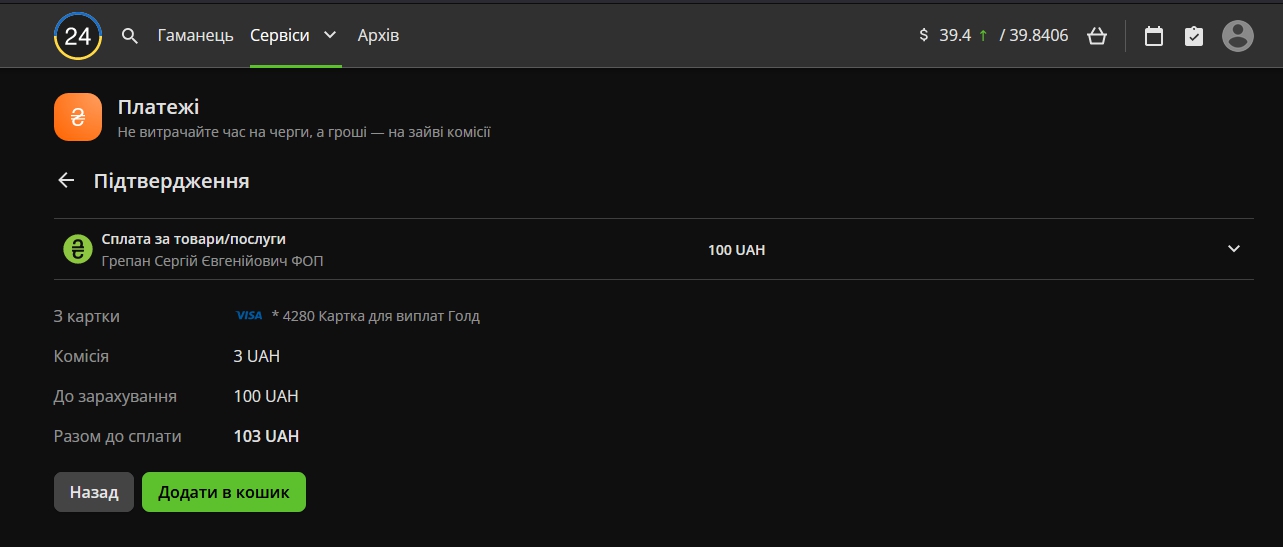Click the Додати в кошик button
This screenshot has height=547, width=1283.
coord(223,492)
